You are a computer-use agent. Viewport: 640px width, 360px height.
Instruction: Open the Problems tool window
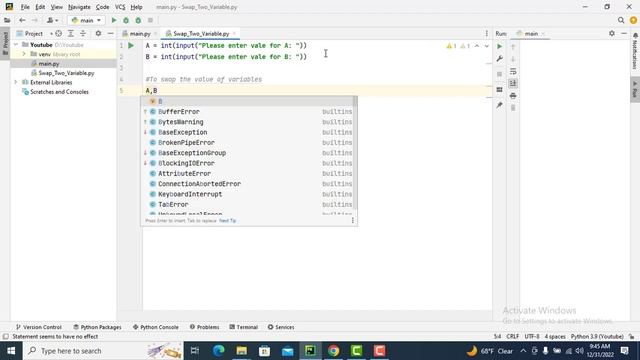click(204, 327)
